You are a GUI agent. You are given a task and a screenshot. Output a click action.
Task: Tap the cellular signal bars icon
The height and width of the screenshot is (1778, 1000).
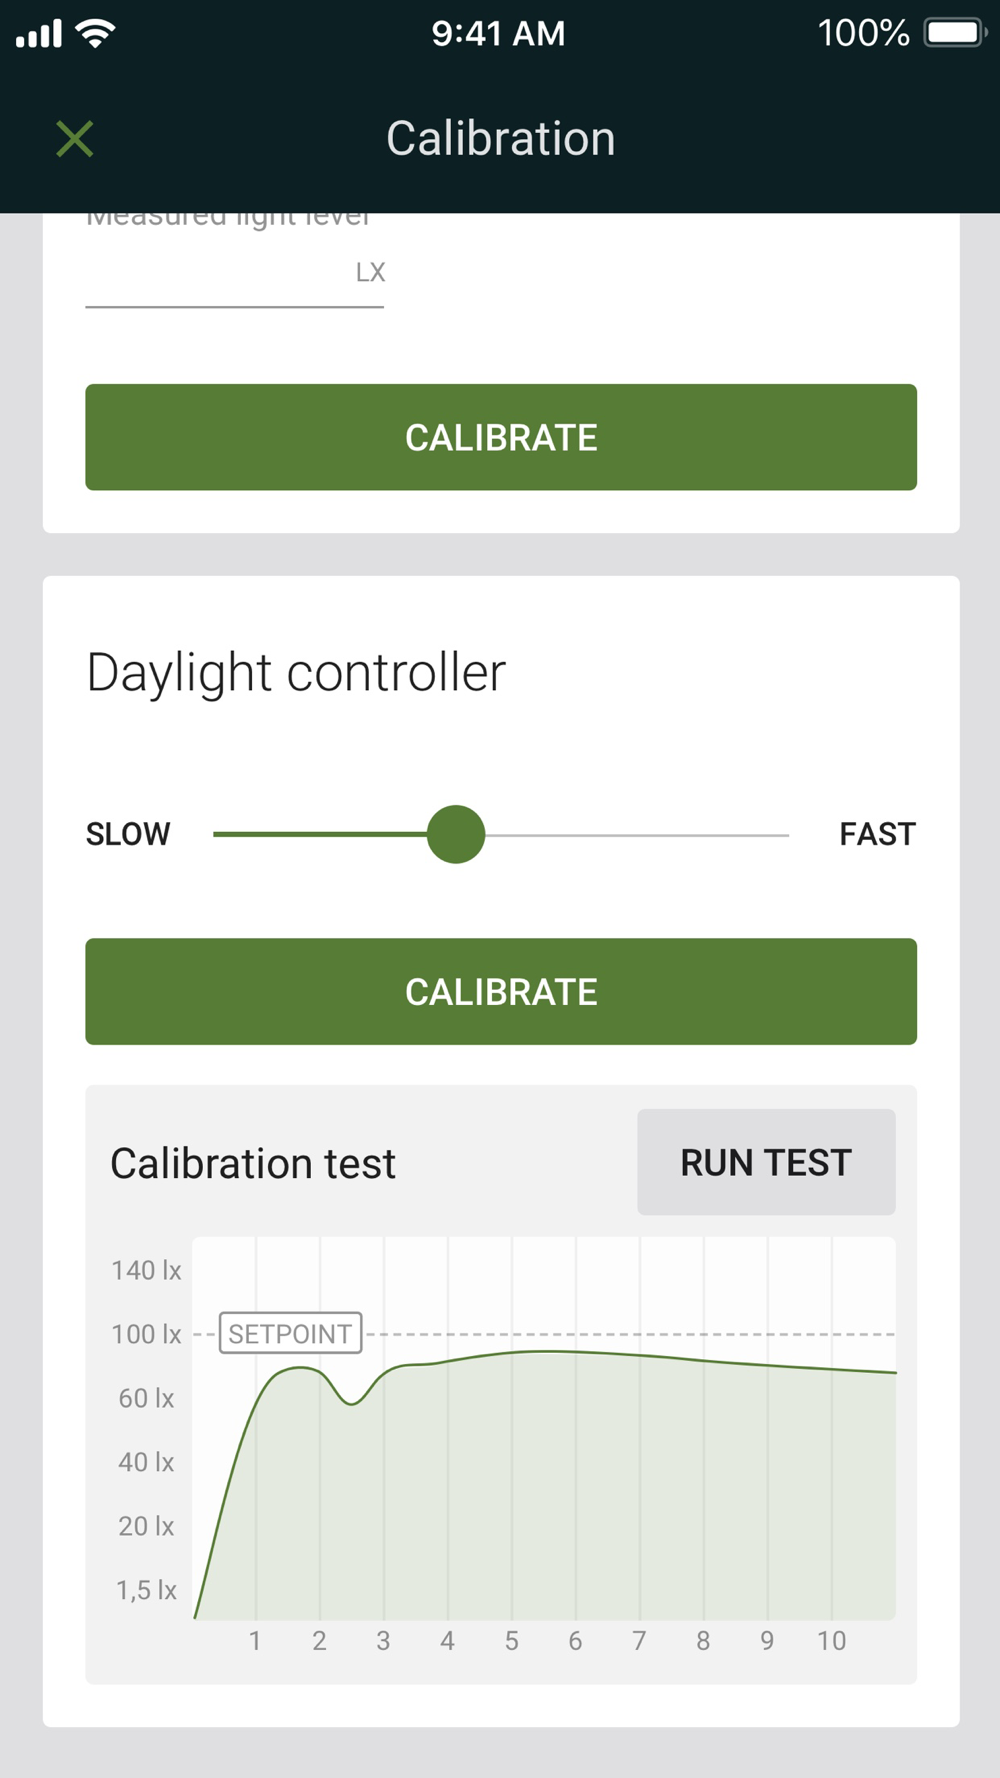(x=39, y=34)
